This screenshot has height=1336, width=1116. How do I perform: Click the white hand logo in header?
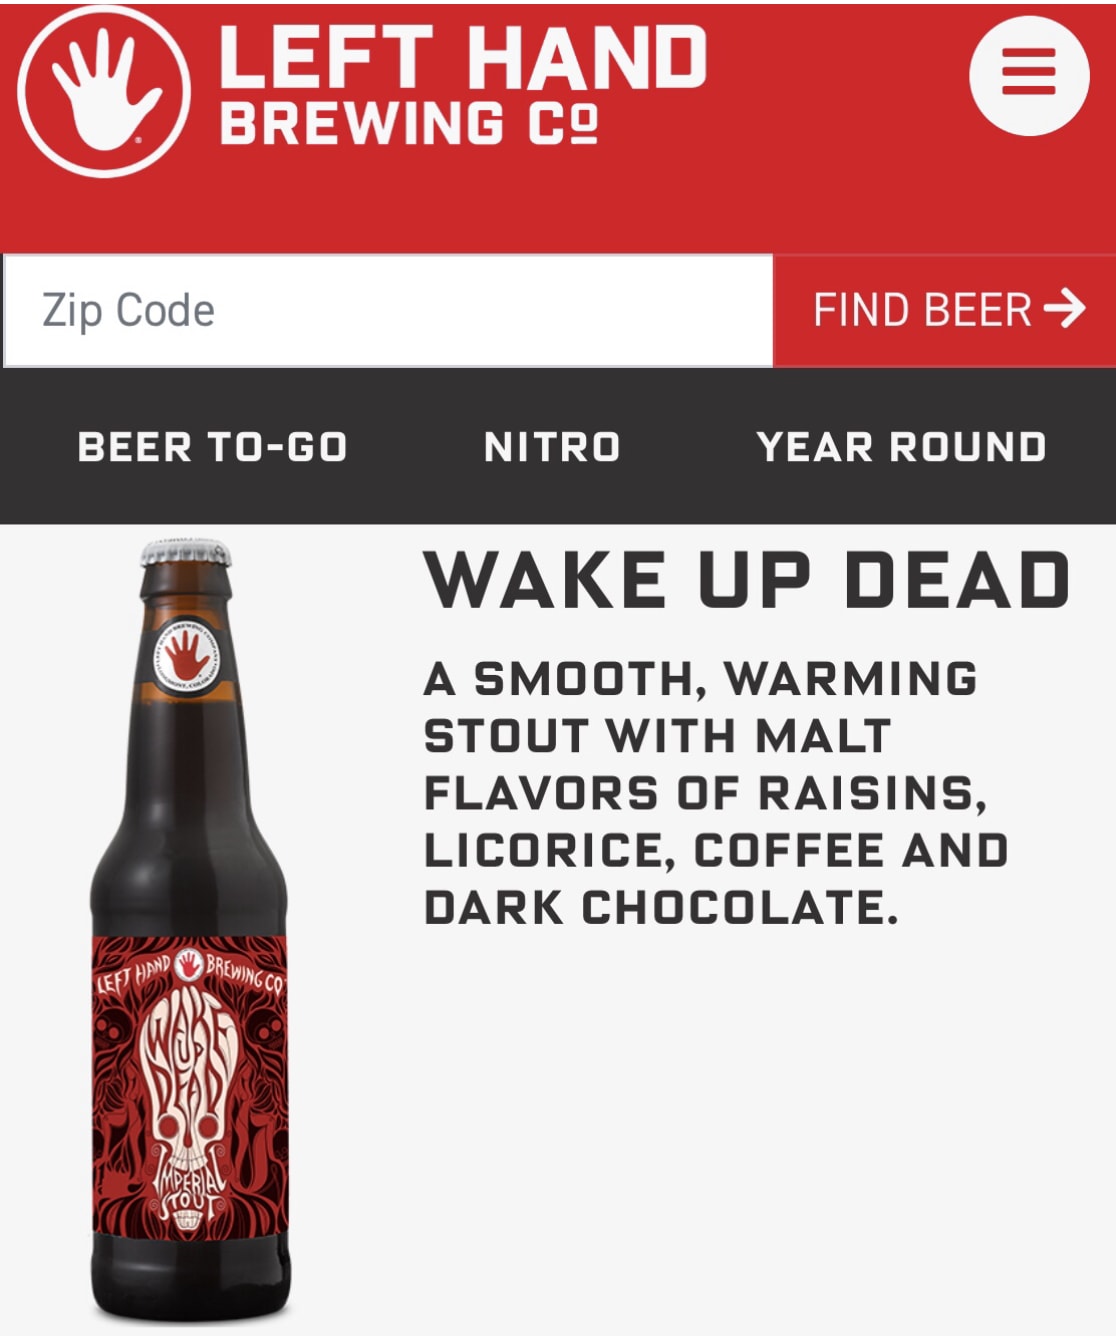click(x=103, y=91)
